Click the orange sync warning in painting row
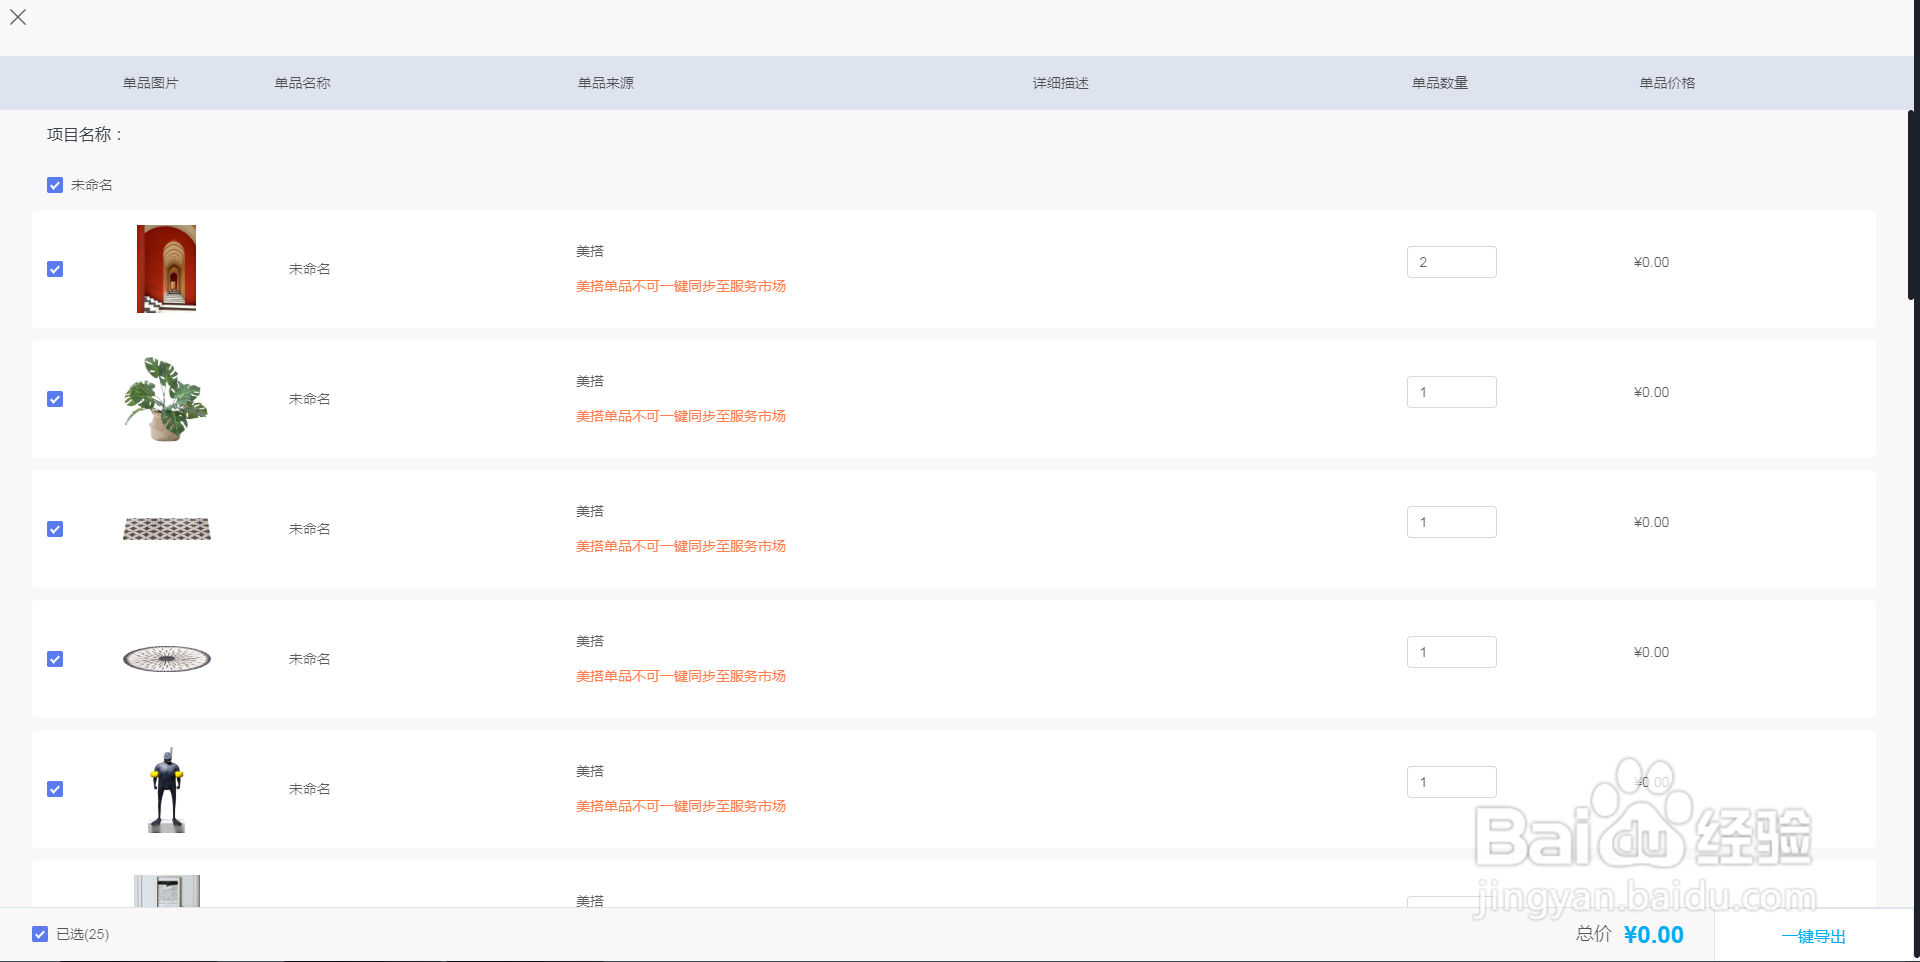The width and height of the screenshot is (1920, 962). [x=681, y=286]
